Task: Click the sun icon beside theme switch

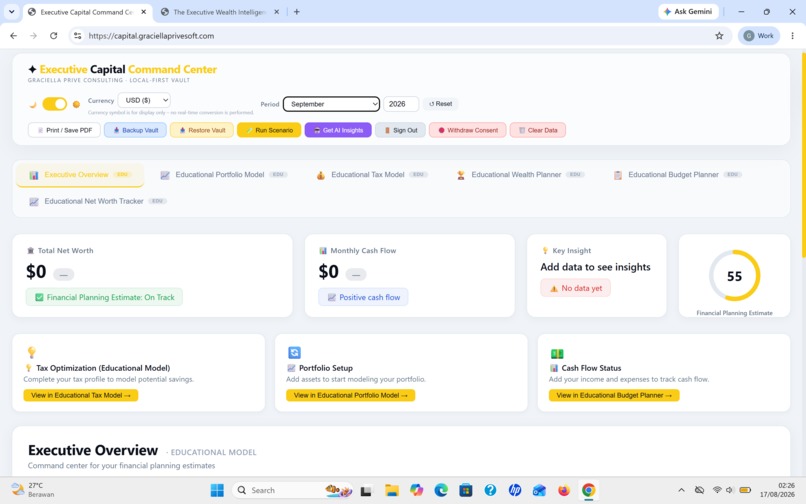Action: (76, 104)
